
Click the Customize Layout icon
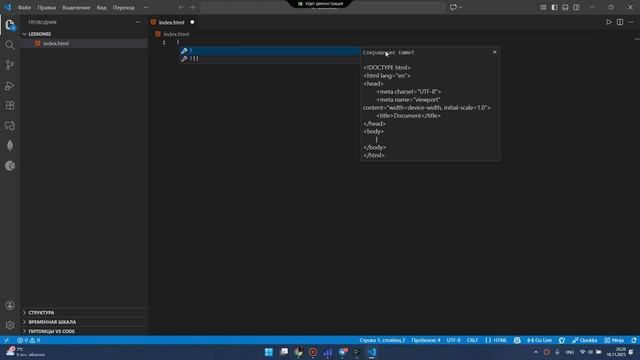pos(543,7)
